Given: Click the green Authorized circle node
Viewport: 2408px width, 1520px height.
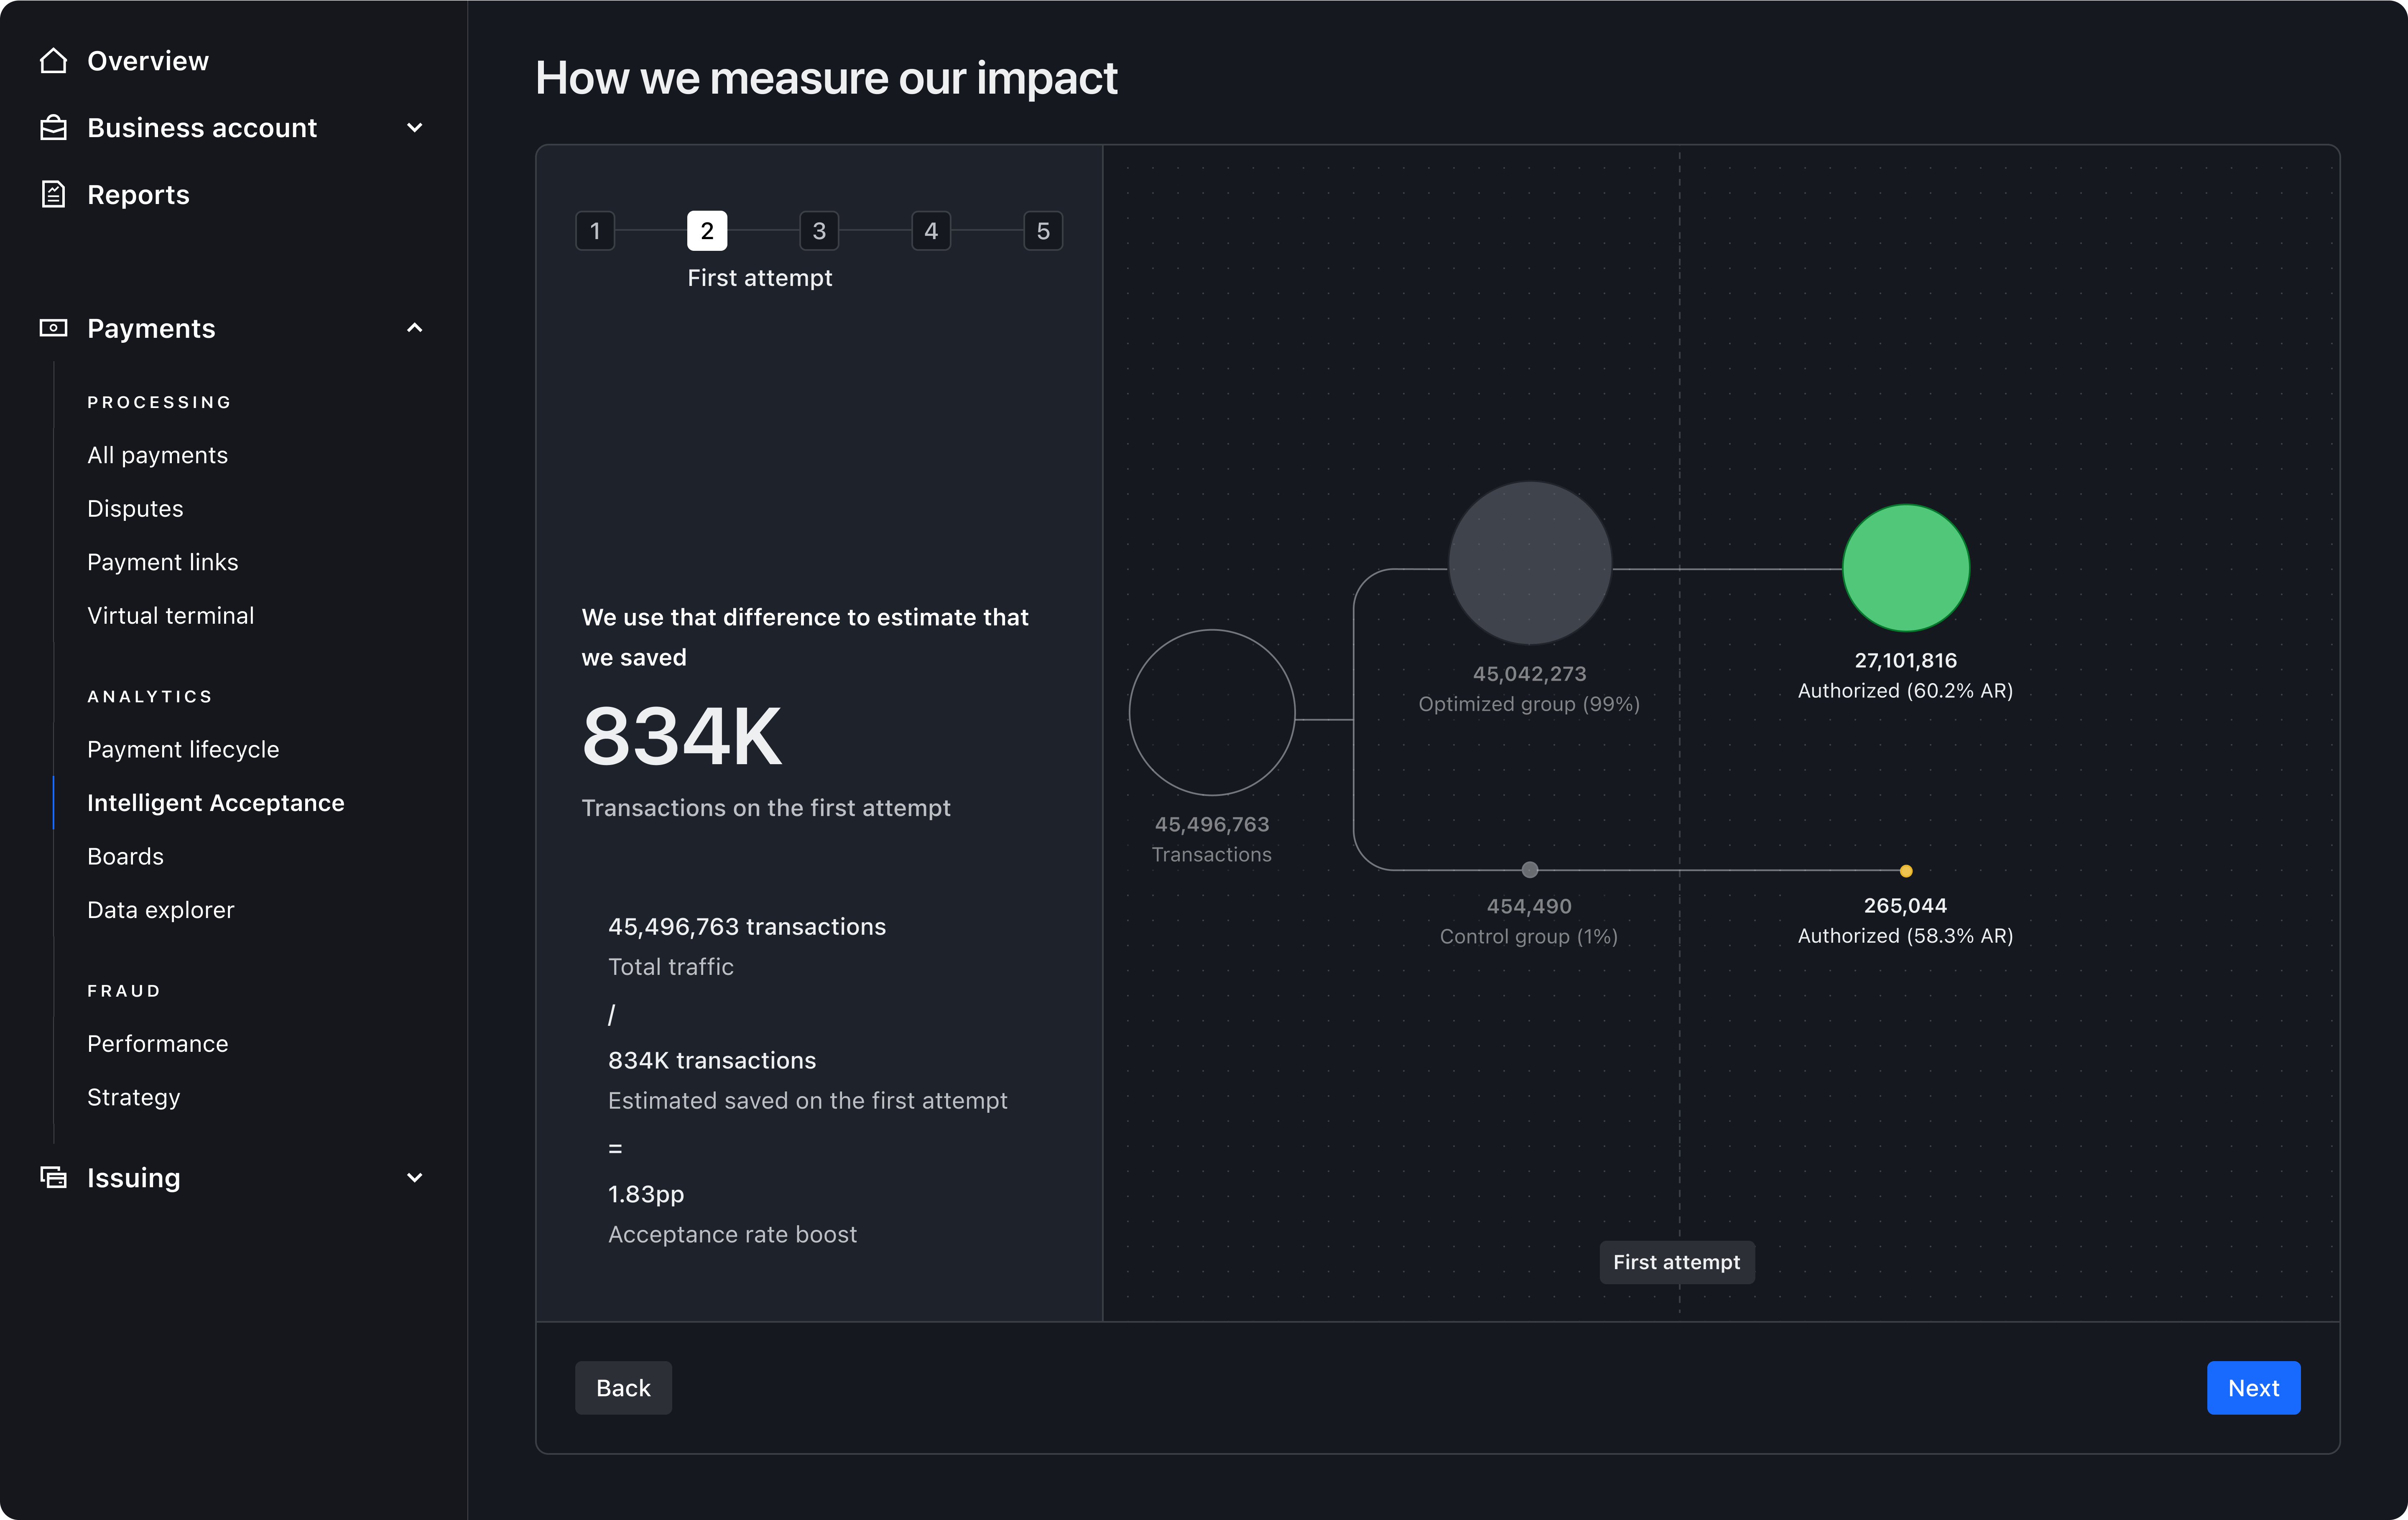Looking at the screenshot, I should click(1906, 568).
